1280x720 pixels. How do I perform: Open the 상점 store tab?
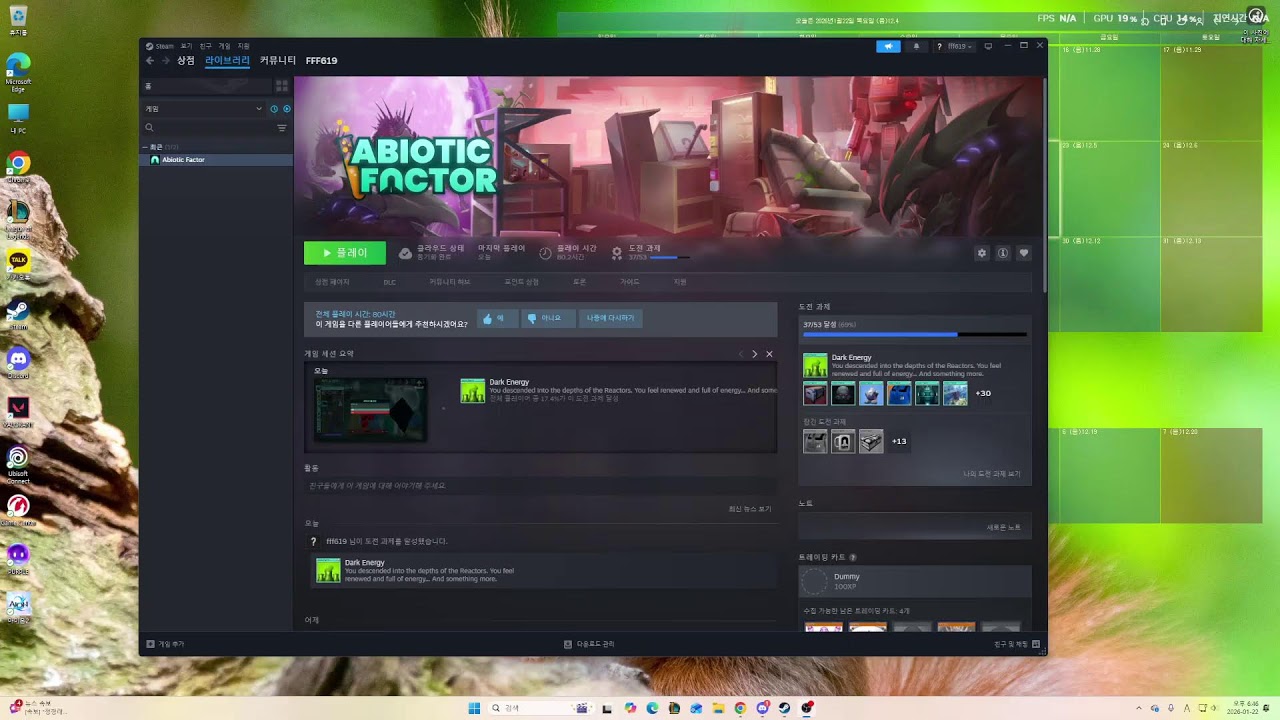(186, 61)
